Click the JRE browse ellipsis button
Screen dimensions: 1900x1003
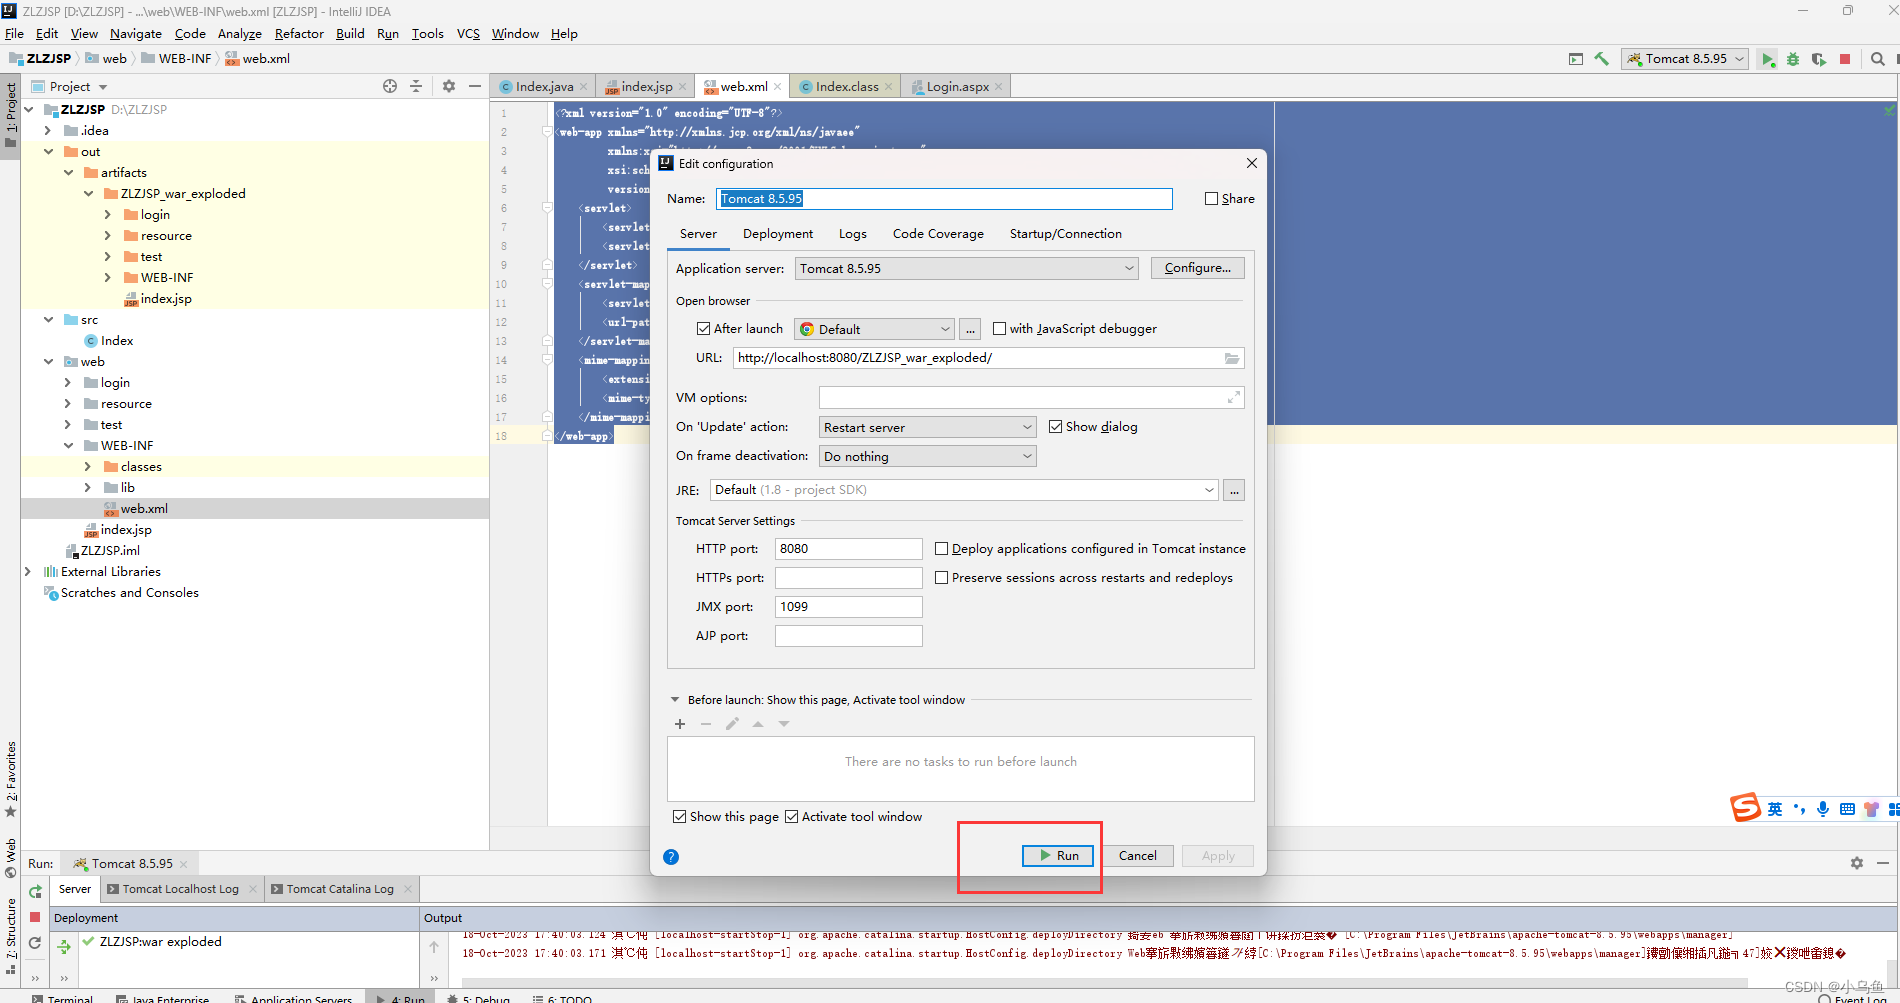click(x=1234, y=490)
